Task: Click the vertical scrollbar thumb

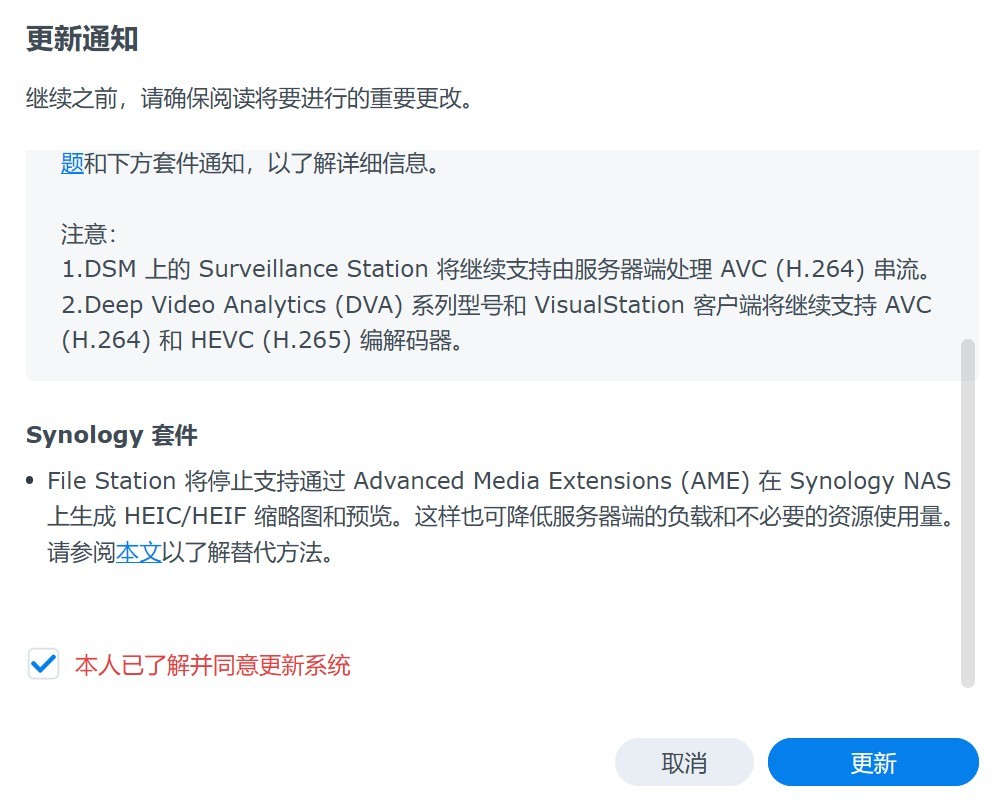Action: pos(967,513)
